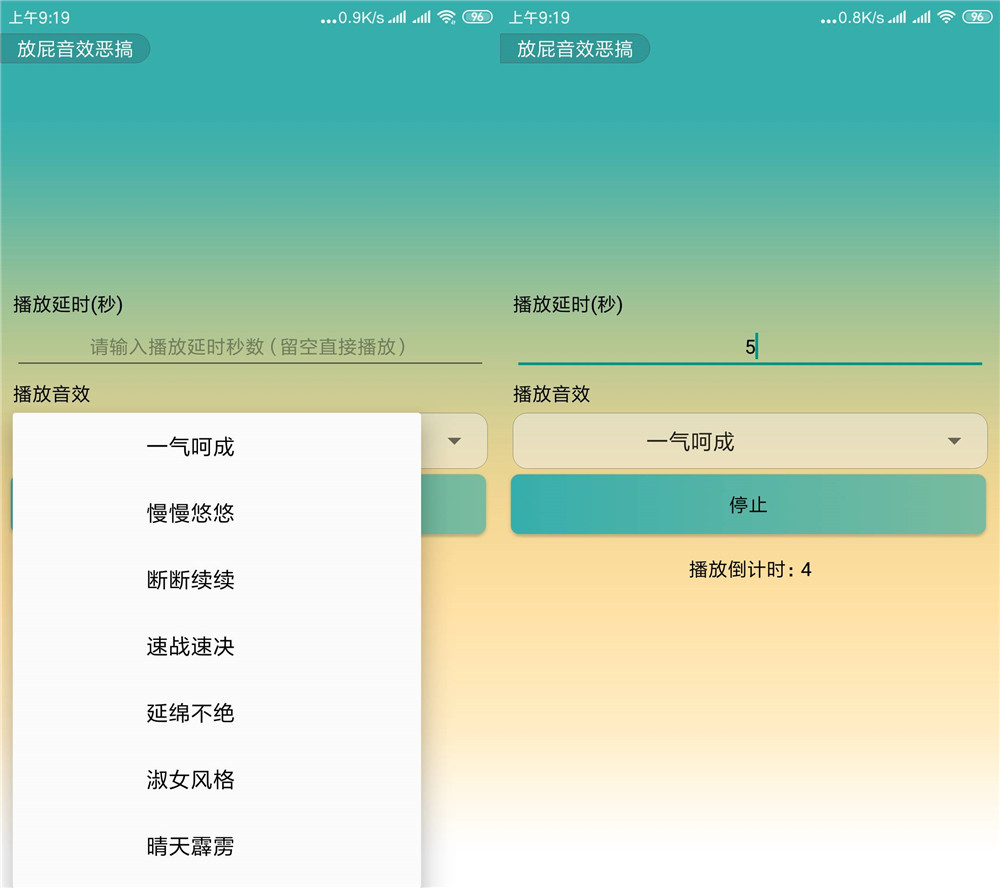Tap the left screen's 放屁音效恶搞 title label
Image resolution: width=1000 pixels, height=888 pixels.
(75, 49)
